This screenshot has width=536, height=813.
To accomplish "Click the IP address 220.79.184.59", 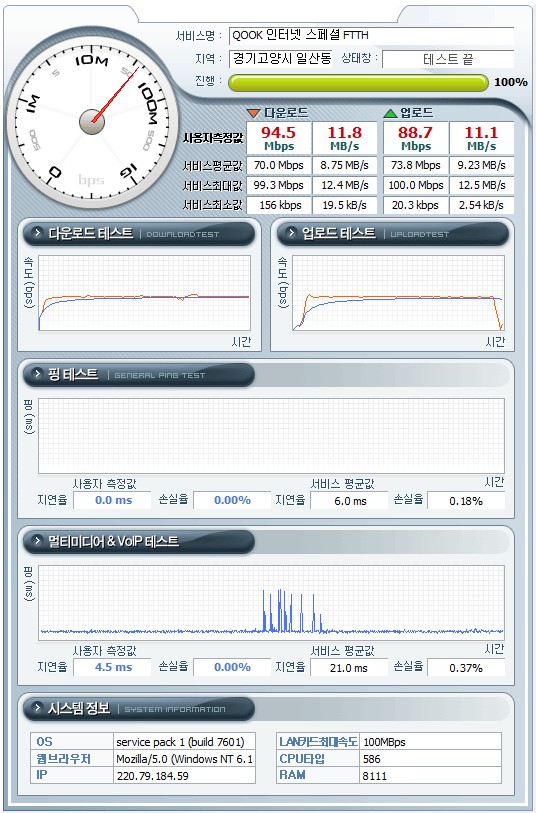I will pyautogui.click(x=184, y=776).
